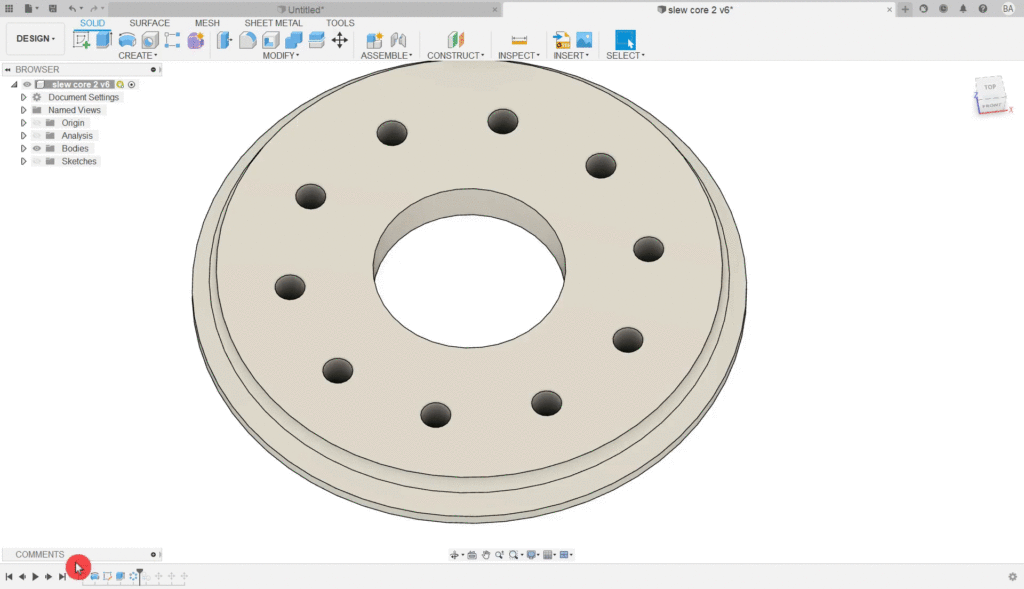The height and width of the screenshot is (589, 1024).
Task: Open the SELECT dropdown menu
Action: tap(626, 56)
